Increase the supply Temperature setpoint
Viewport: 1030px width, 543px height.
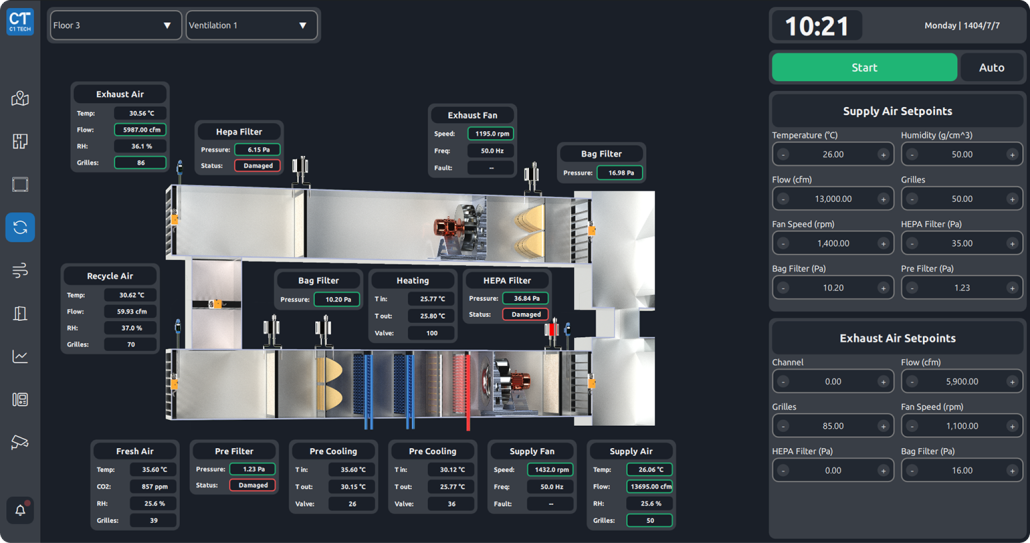point(883,155)
